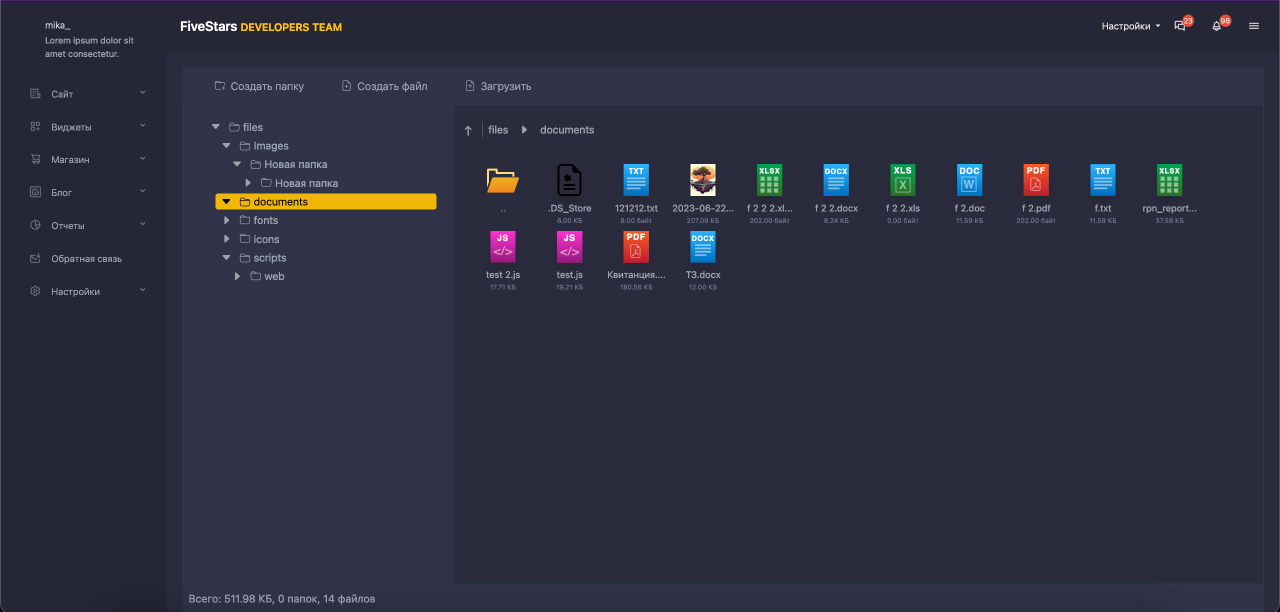Click the up arrow in breadcrumb bar
The height and width of the screenshot is (612, 1280).
[x=468, y=131]
